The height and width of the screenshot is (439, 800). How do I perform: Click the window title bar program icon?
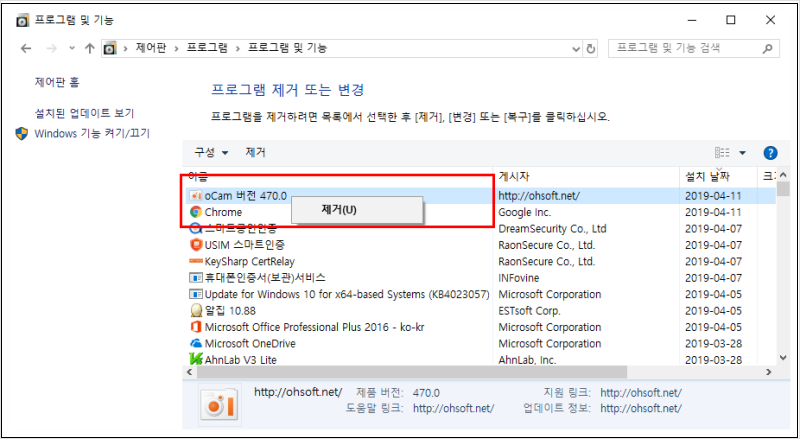(x=23, y=20)
